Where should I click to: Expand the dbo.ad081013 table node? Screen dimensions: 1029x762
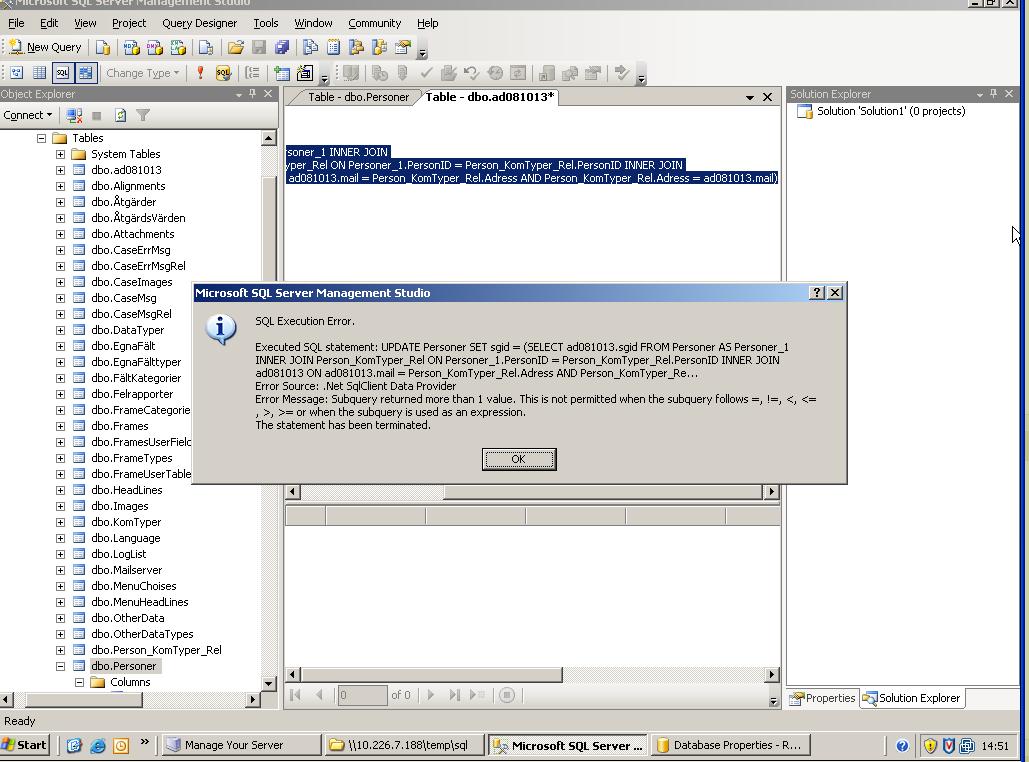(60, 170)
